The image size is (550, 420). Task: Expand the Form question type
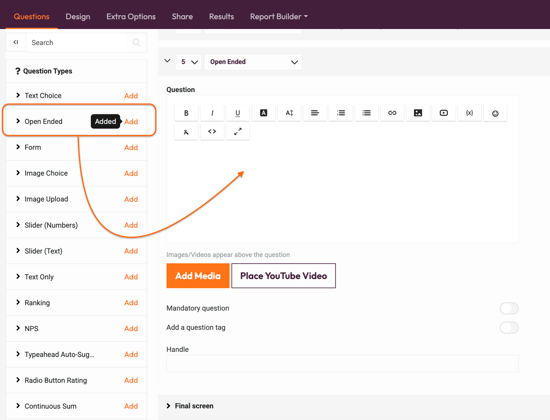click(x=18, y=147)
